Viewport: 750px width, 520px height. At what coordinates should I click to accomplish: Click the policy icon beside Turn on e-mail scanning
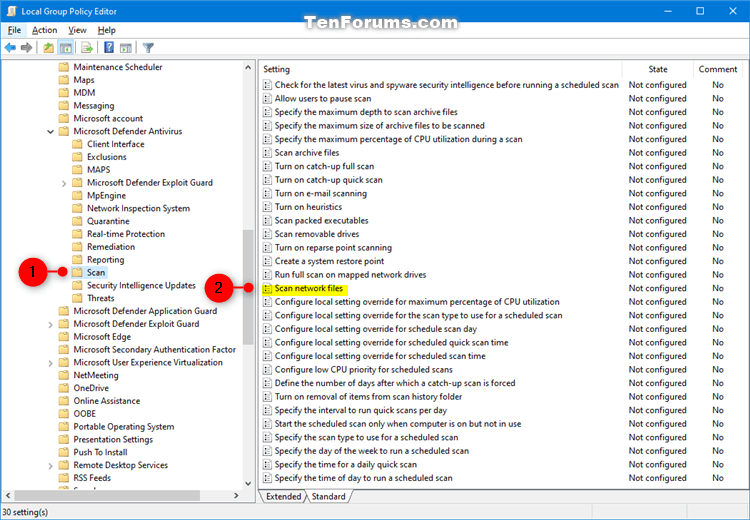click(267, 193)
